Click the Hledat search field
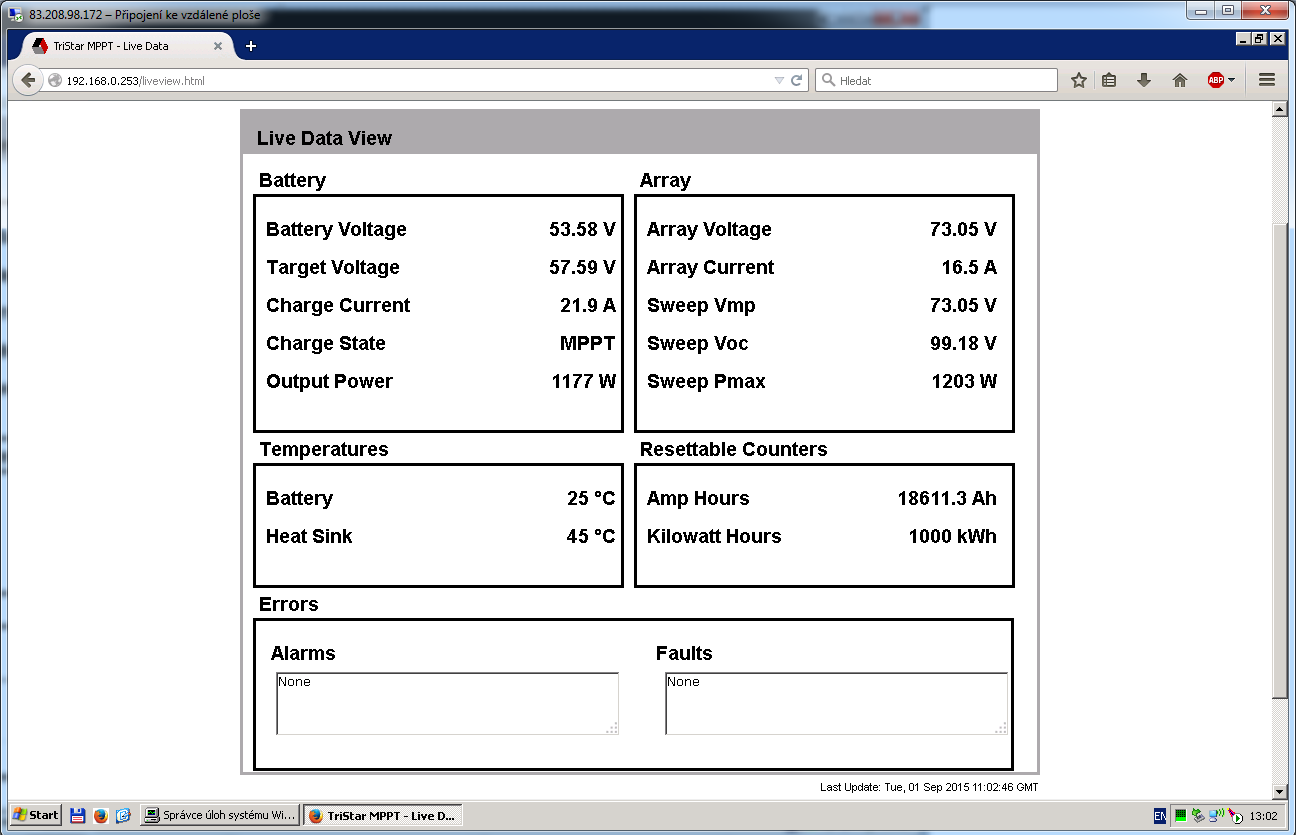The height and width of the screenshot is (835, 1297). 940,81
